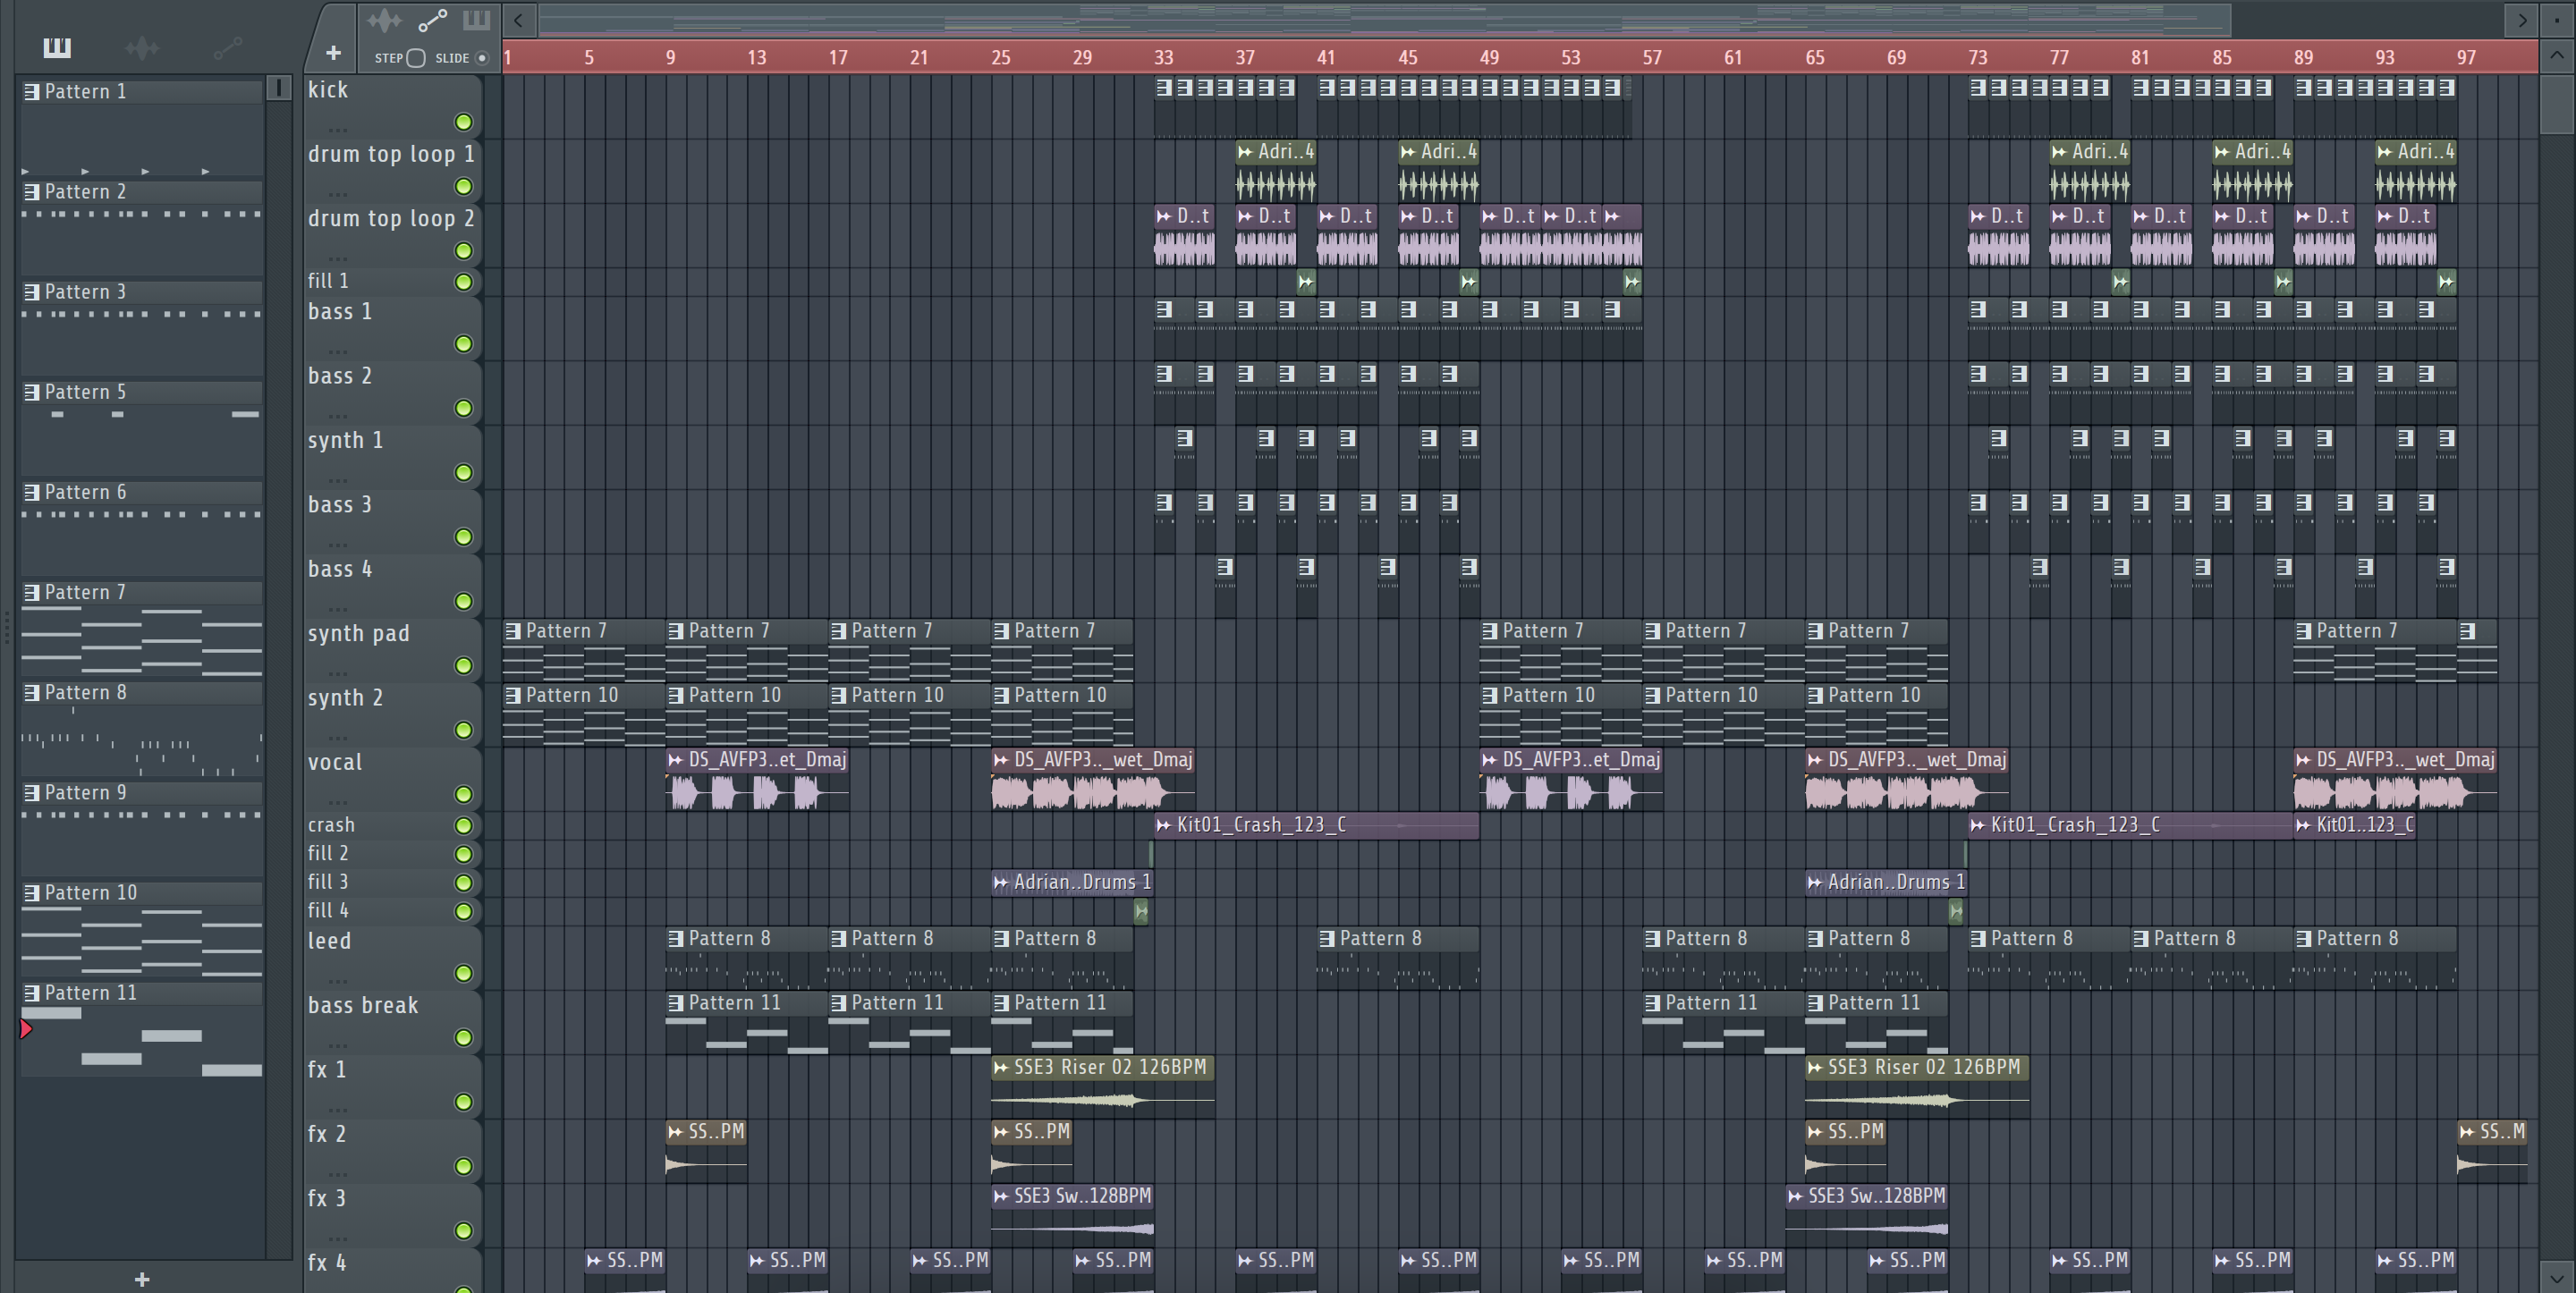
Task: Open clip menu of DS_AVFP3 vocal at bar 9
Action: [x=676, y=760]
